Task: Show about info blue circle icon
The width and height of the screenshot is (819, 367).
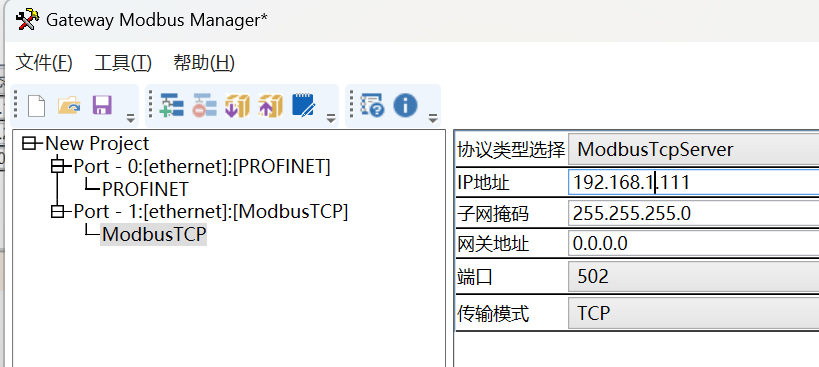Action: 405,105
